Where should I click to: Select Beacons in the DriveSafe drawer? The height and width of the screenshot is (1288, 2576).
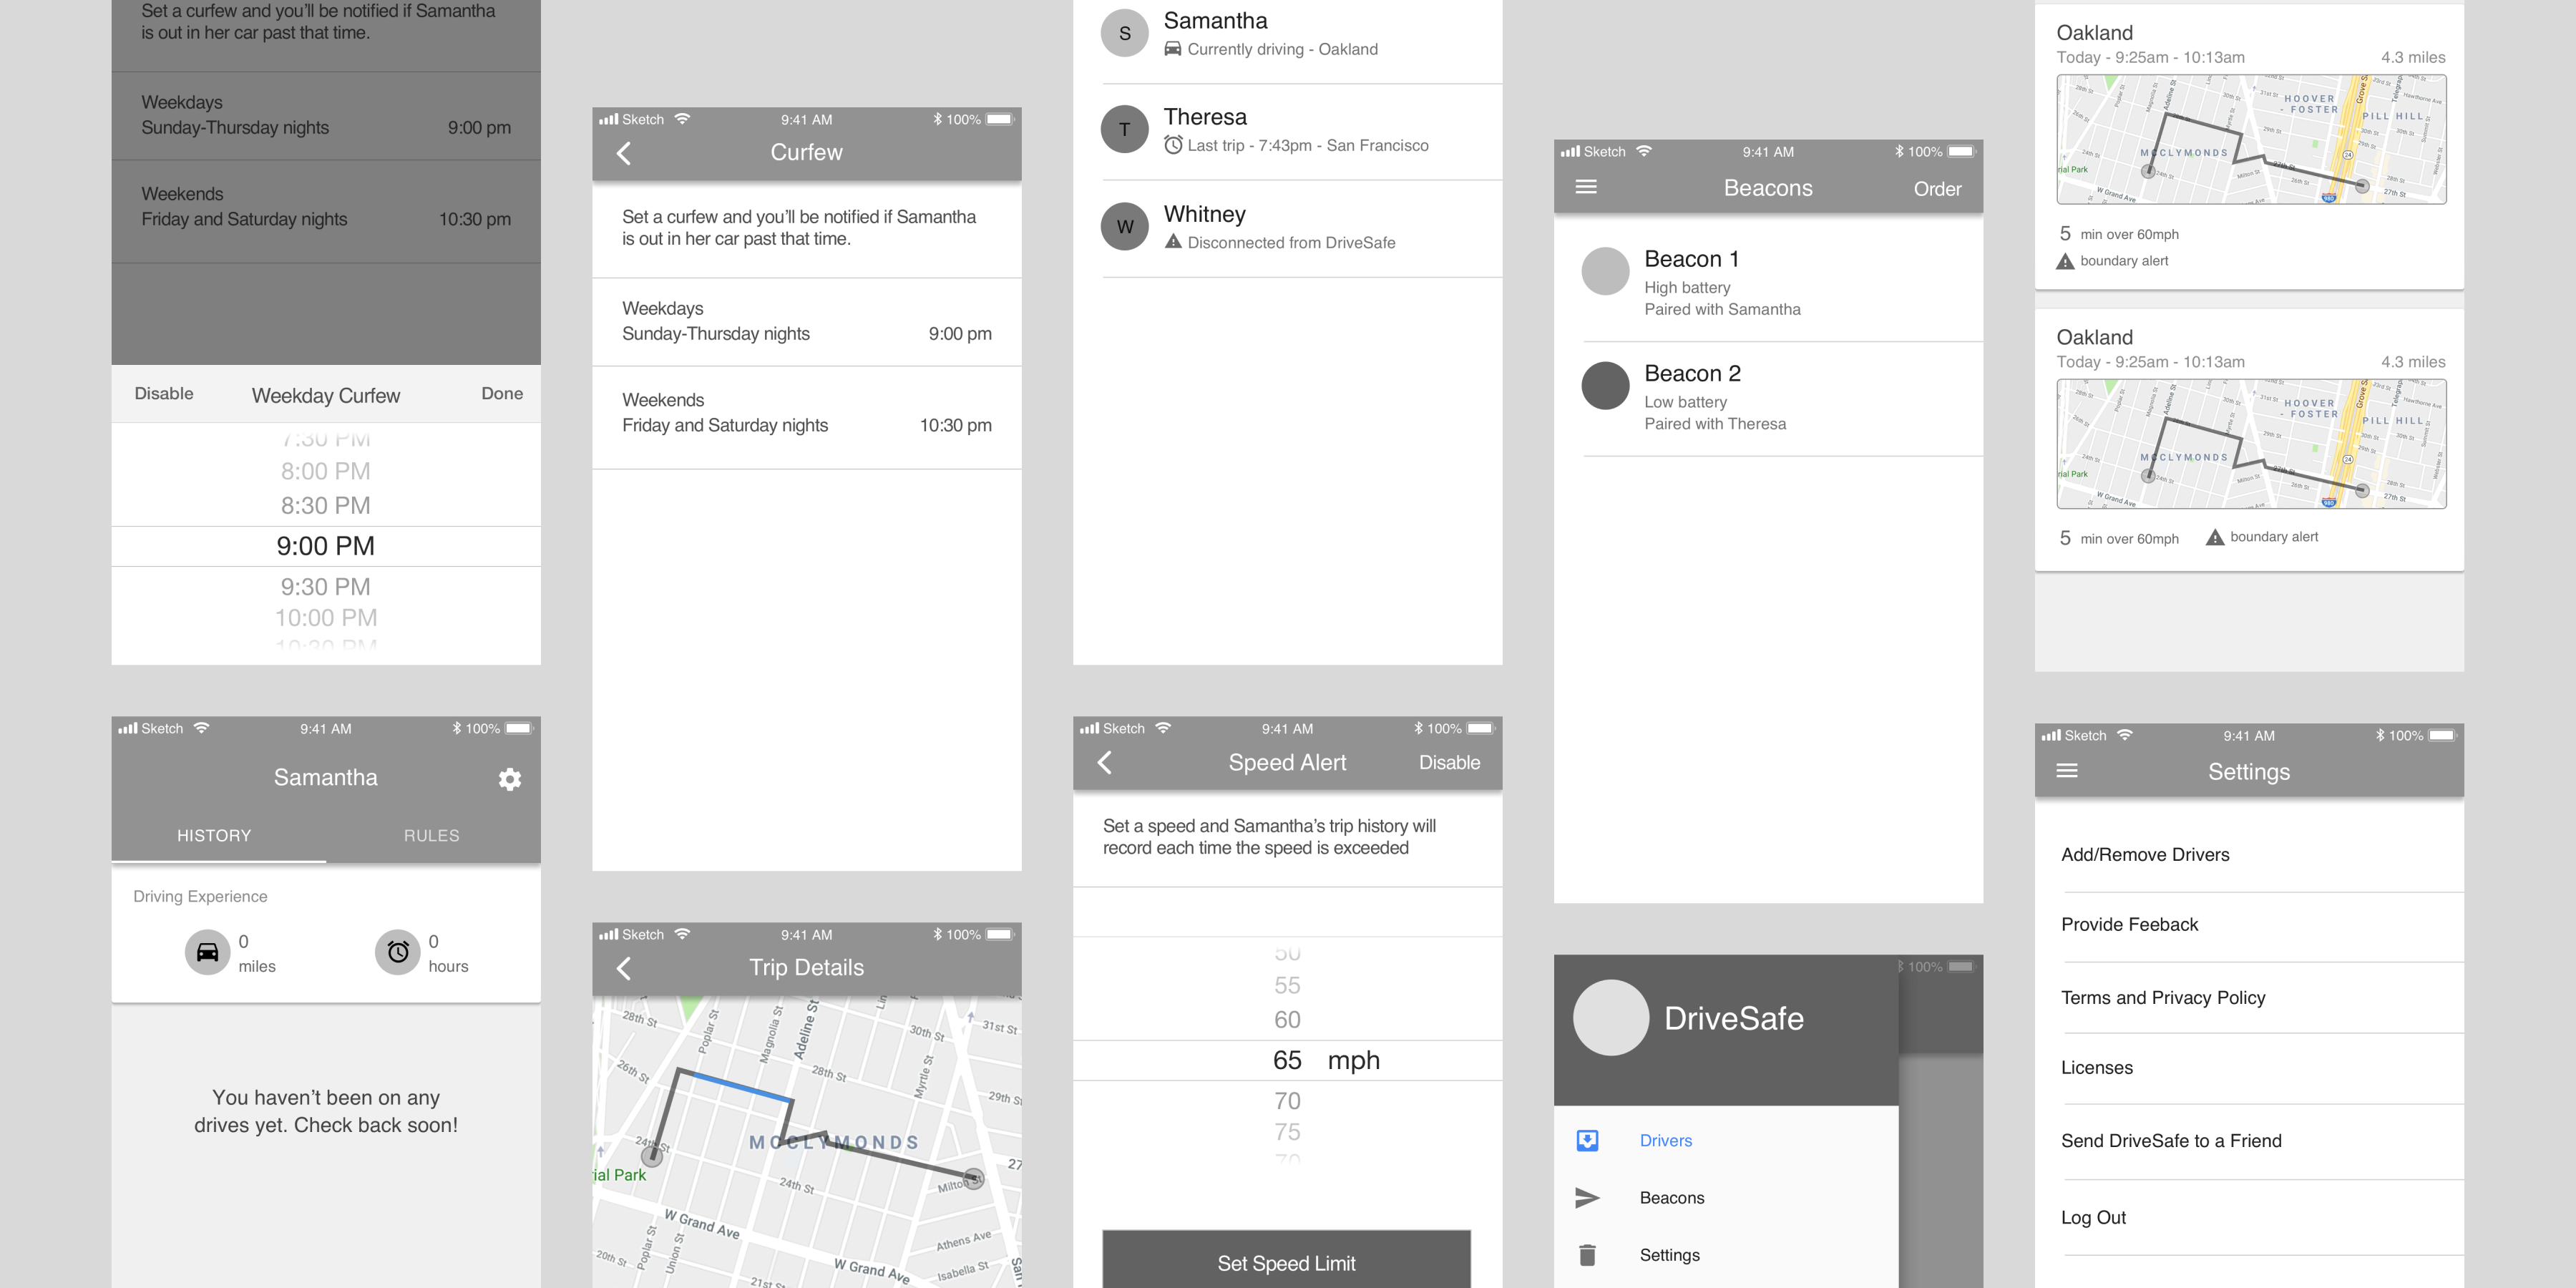[1726, 1198]
